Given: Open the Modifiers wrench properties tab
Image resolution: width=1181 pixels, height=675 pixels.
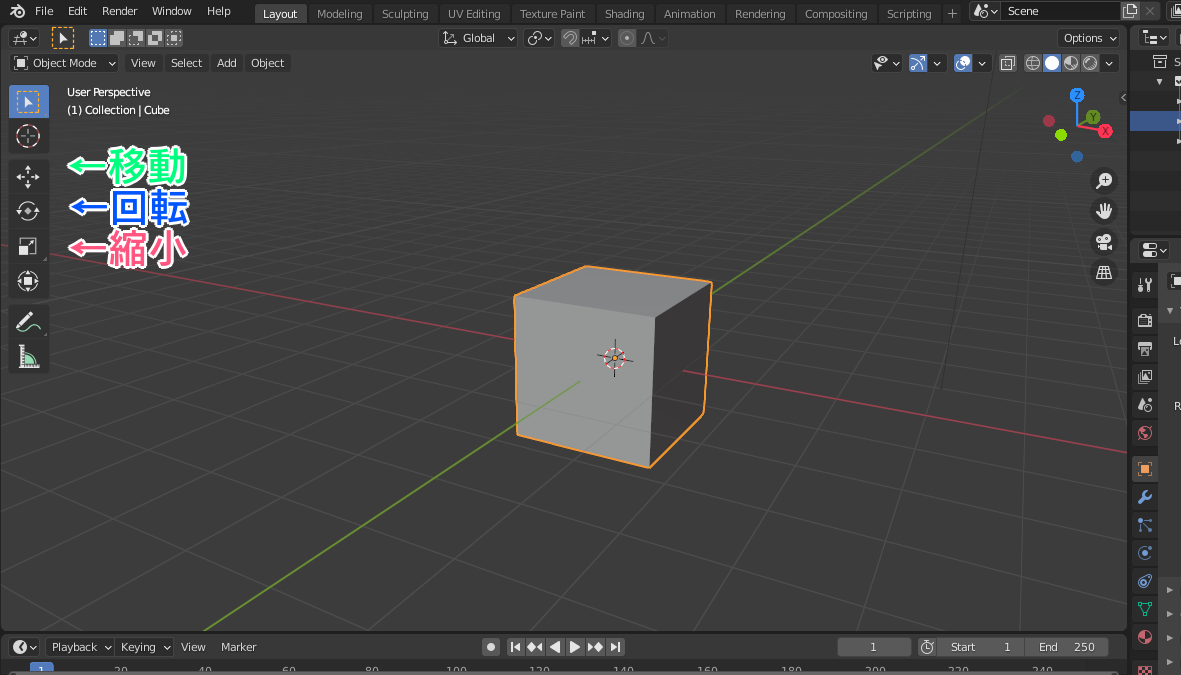Looking at the screenshot, I should point(1145,497).
